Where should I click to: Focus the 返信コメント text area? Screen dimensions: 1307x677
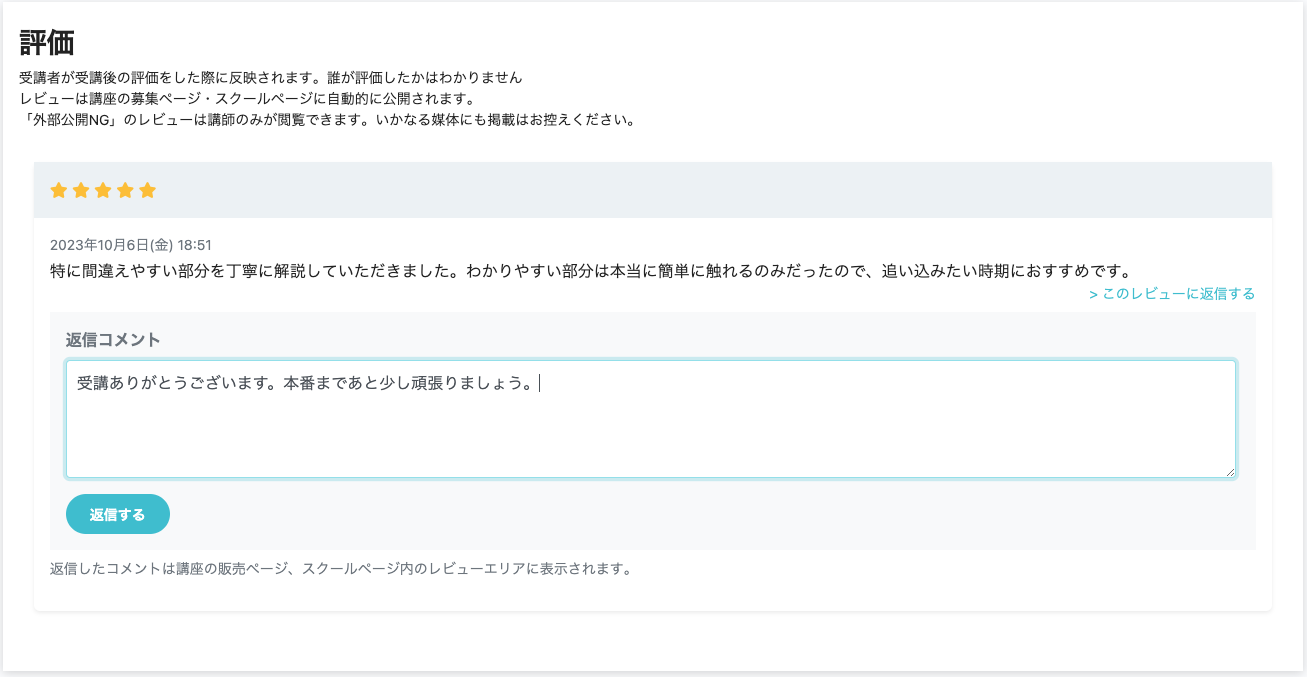pyautogui.click(x=651, y=419)
